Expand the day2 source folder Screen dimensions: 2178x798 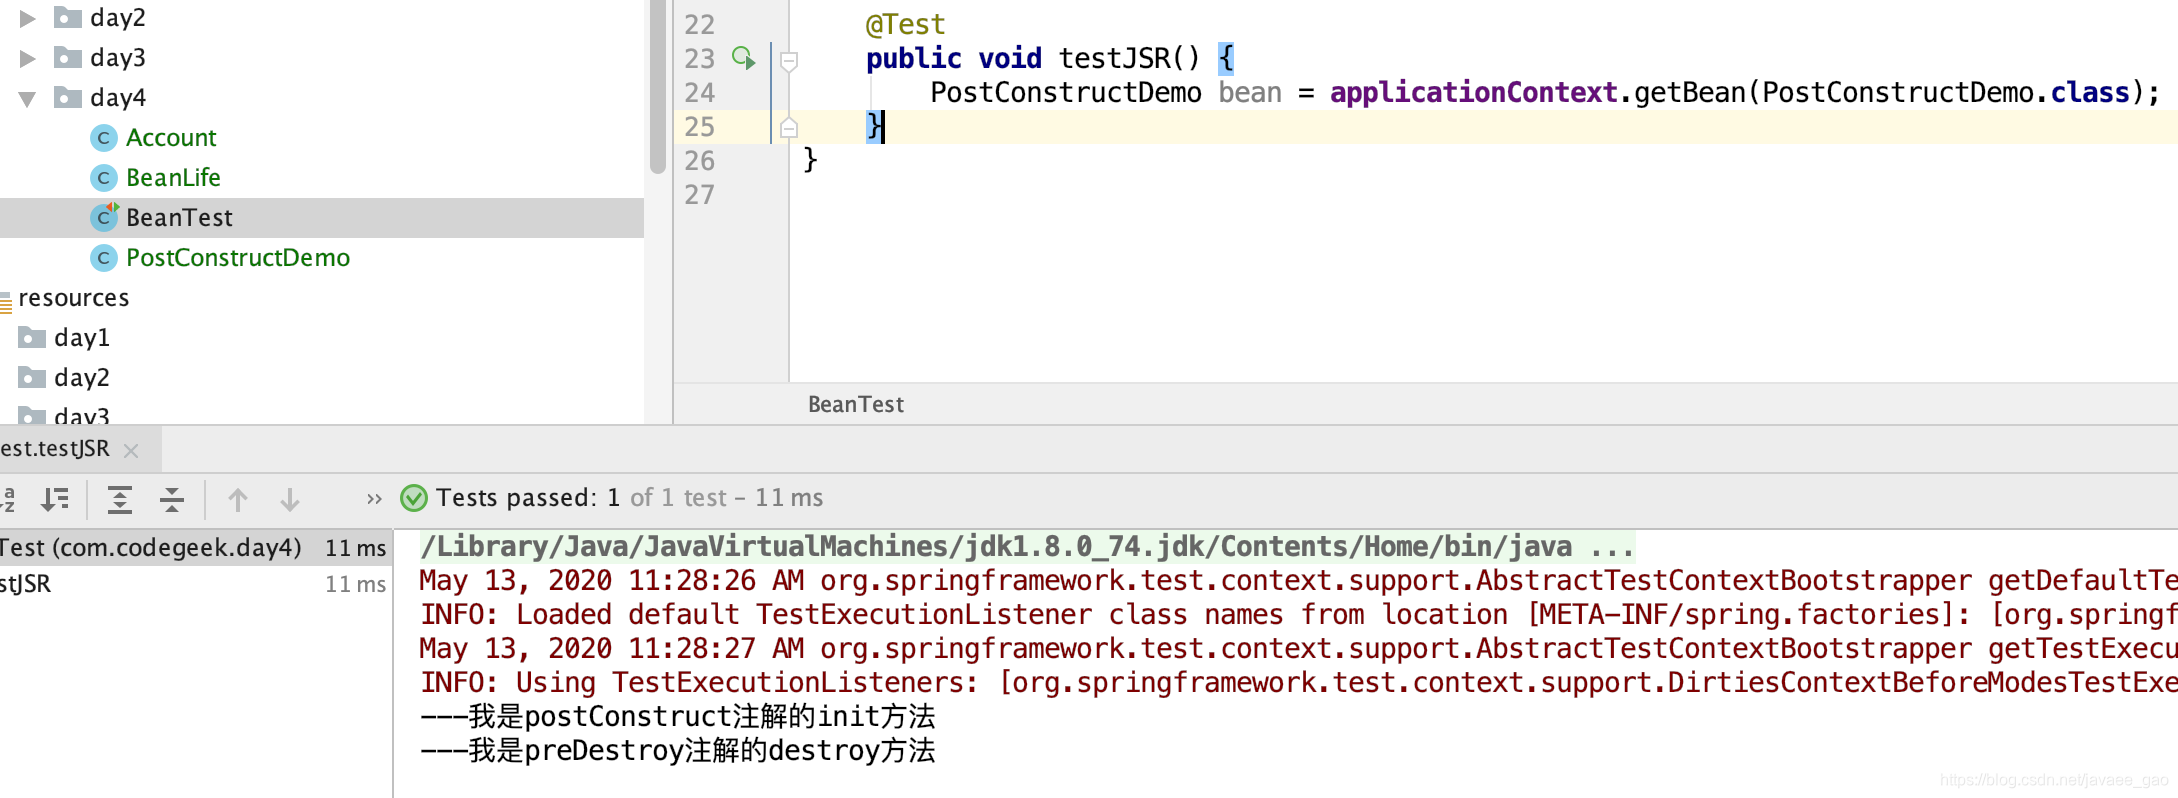pos(28,18)
